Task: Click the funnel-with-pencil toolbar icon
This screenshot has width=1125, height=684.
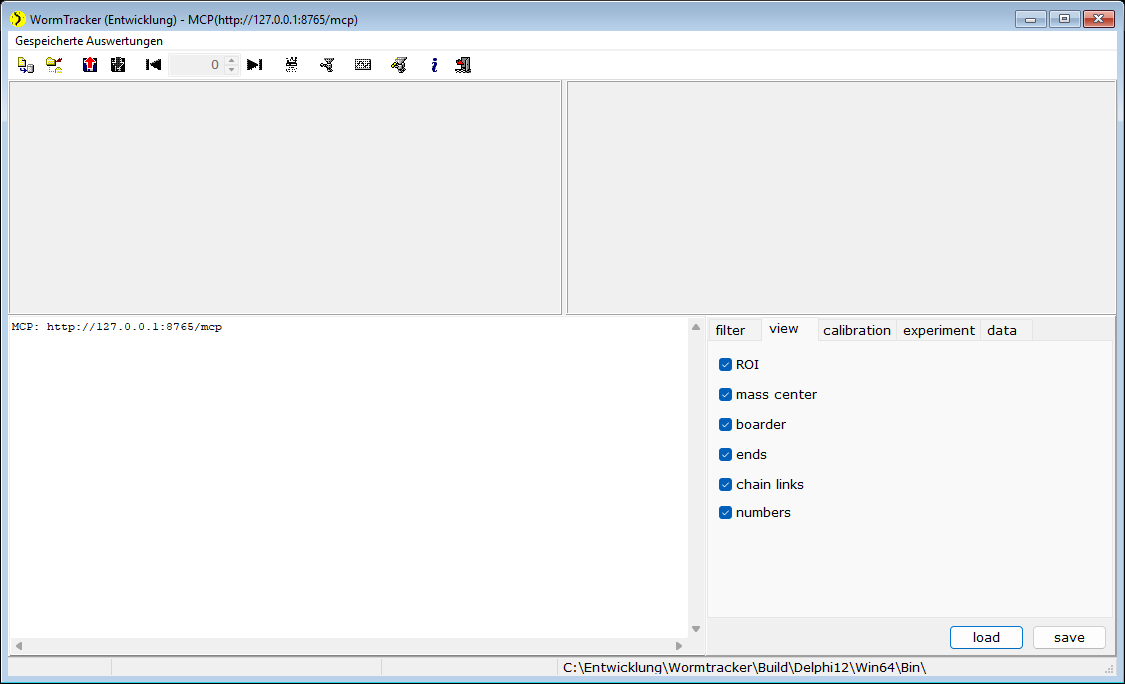Action: click(x=399, y=65)
